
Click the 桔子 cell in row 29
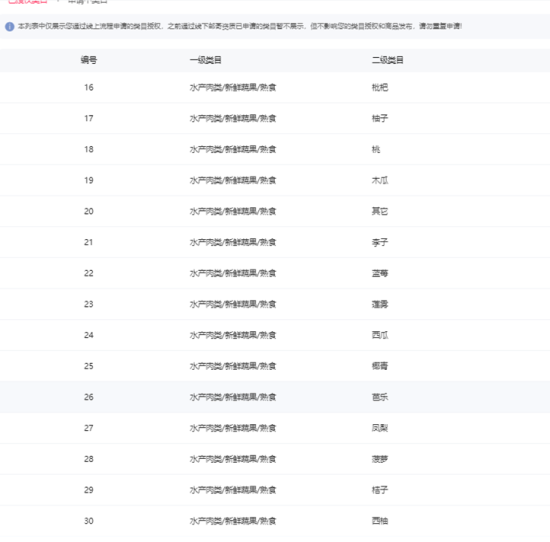click(380, 490)
